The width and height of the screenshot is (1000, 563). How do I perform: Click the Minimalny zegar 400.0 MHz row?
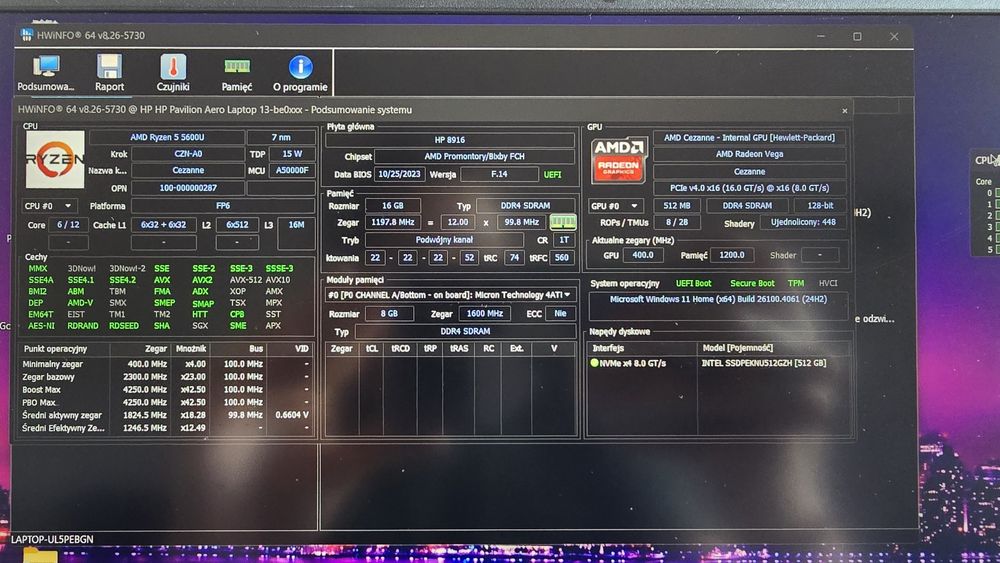(x=166, y=364)
